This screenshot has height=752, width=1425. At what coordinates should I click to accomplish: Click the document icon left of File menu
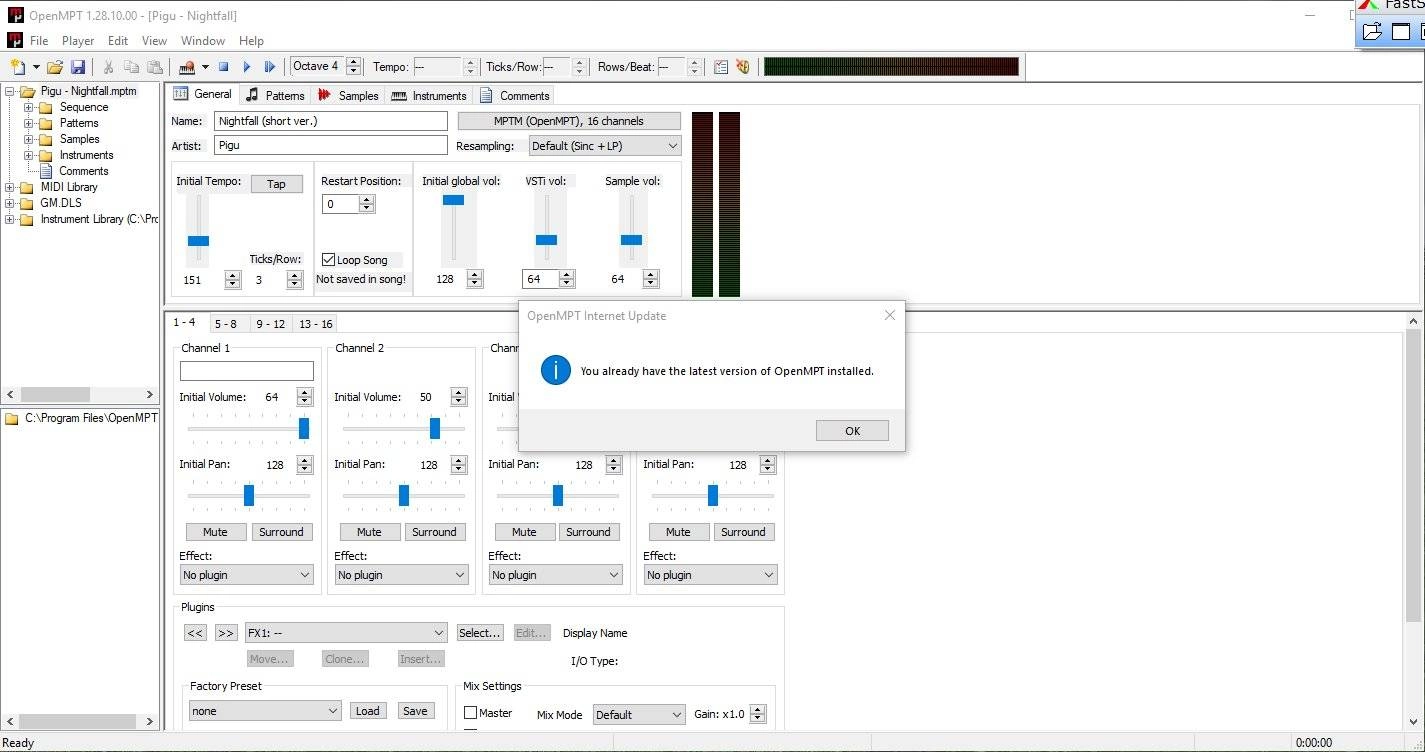[15, 41]
